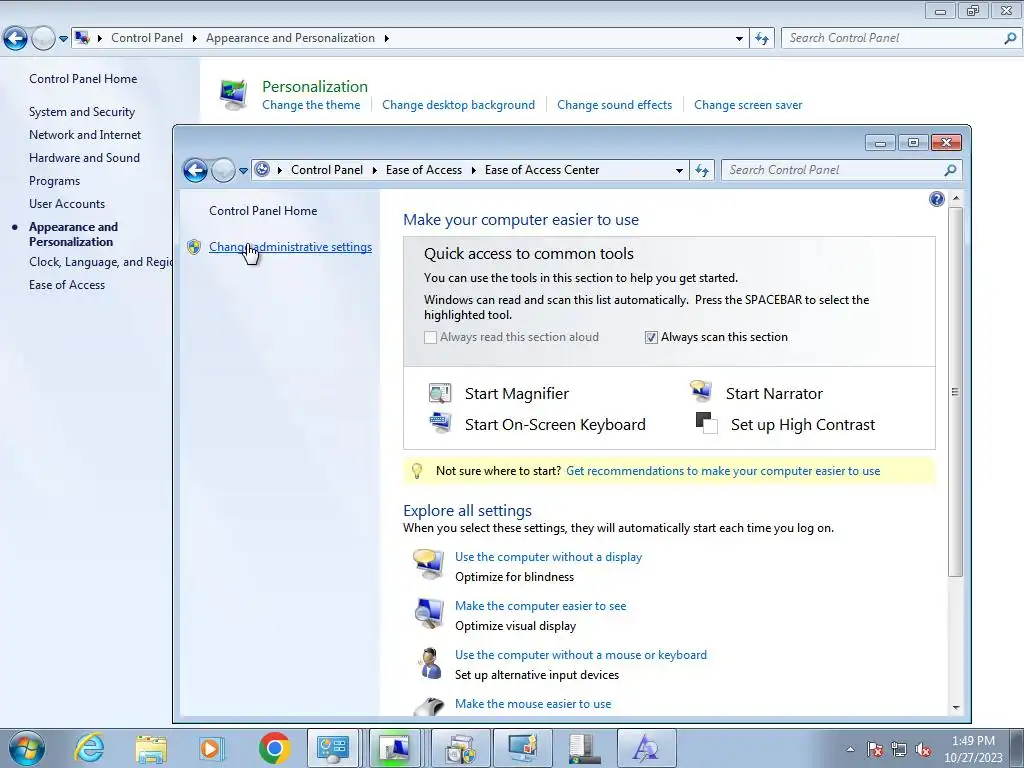Click the muted volume tray icon
Image resolution: width=1024 pixels, height=768 pixels.
923,749
